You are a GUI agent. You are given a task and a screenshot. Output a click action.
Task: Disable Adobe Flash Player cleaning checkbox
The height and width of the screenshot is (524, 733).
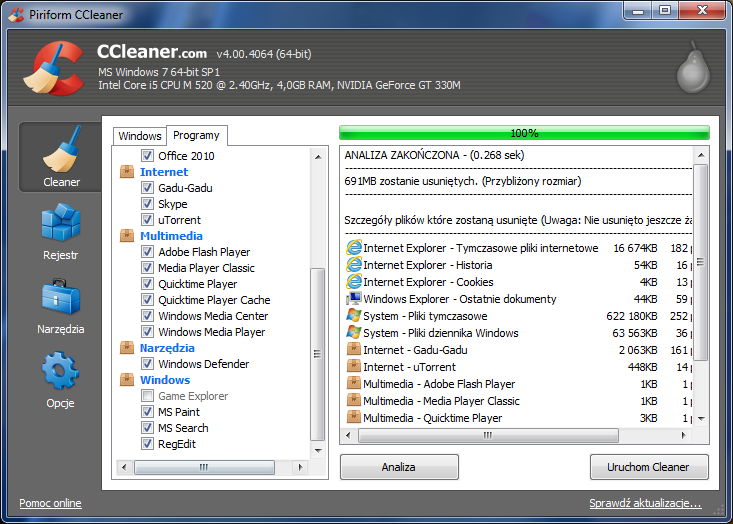click(x=147, y=252)
